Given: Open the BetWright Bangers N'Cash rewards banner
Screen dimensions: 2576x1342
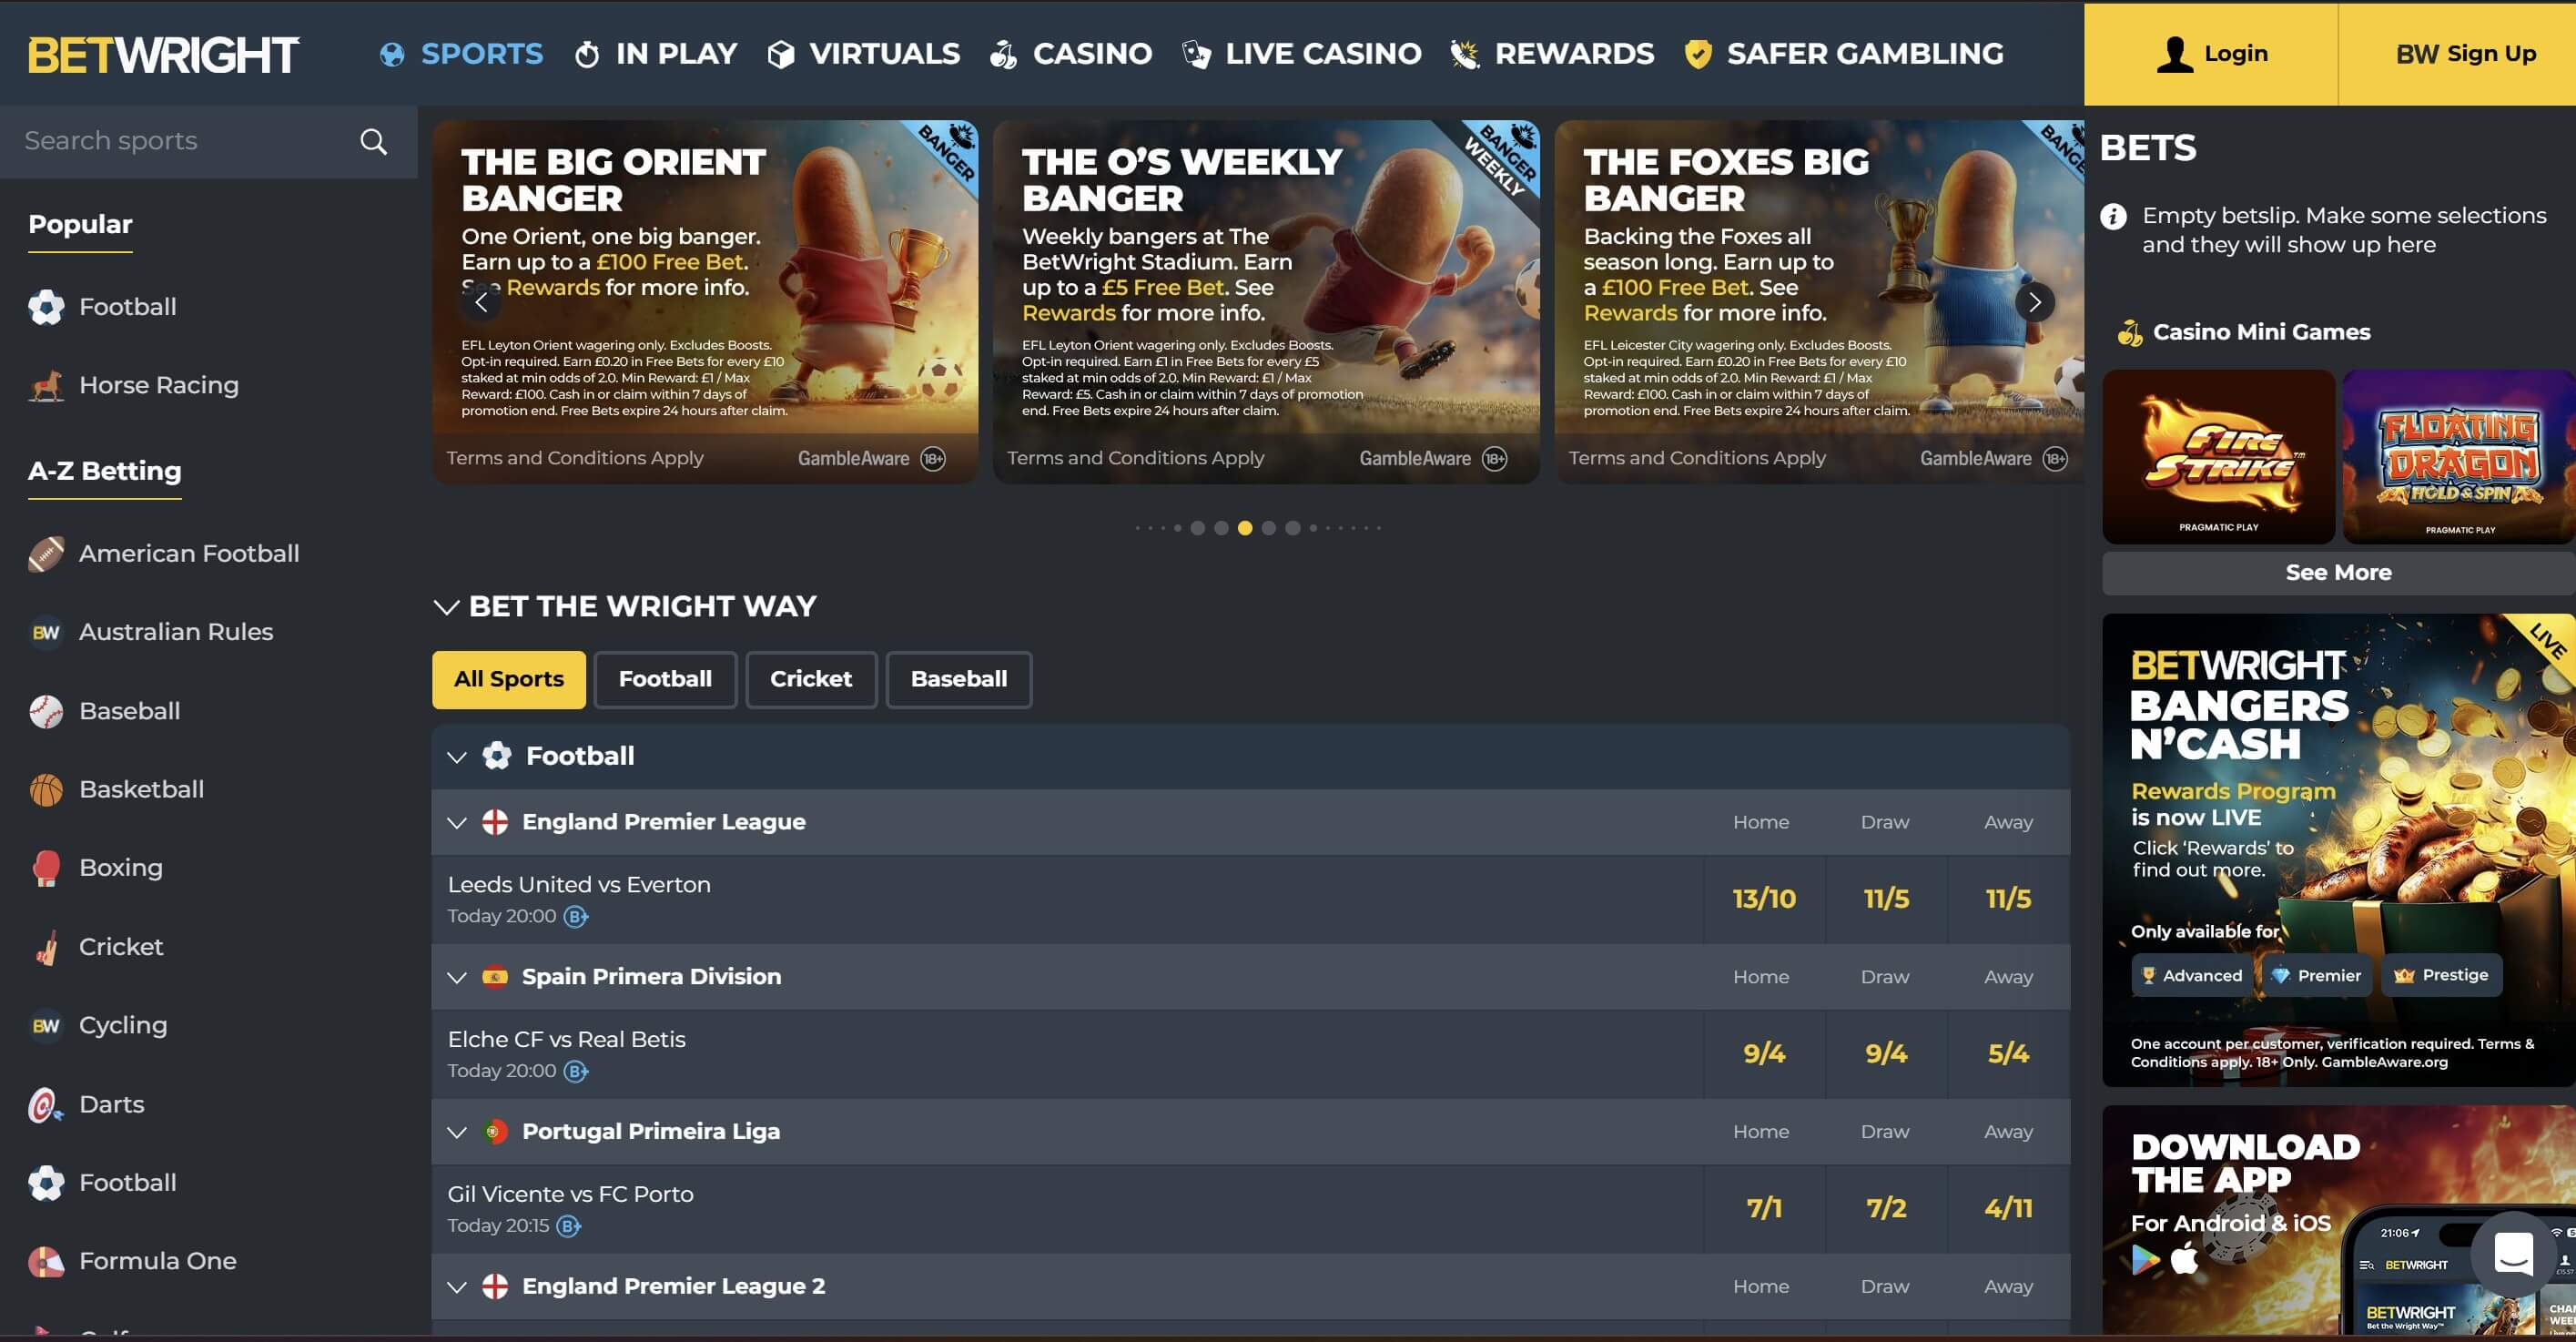Looking at the screenshot, I should [x=2338, y=850].
